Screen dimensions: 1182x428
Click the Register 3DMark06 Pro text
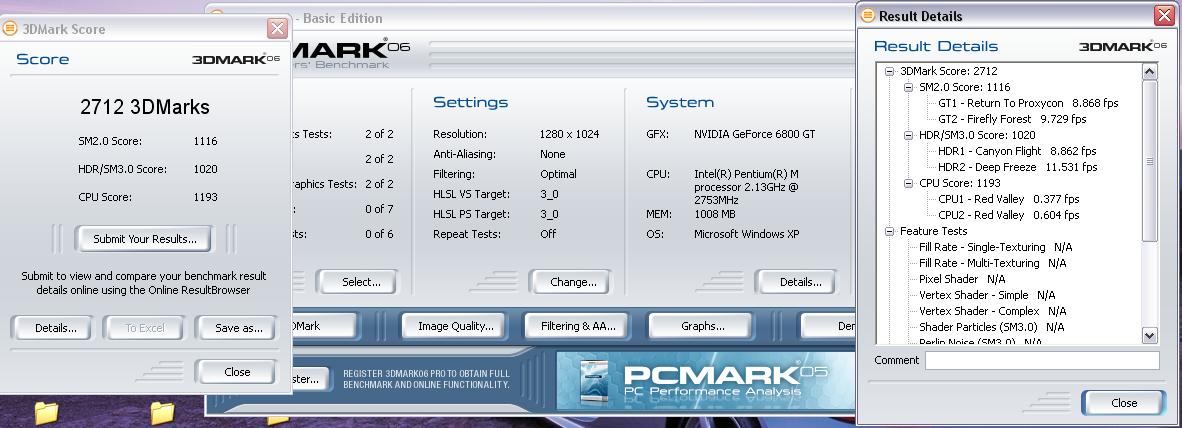427,379
